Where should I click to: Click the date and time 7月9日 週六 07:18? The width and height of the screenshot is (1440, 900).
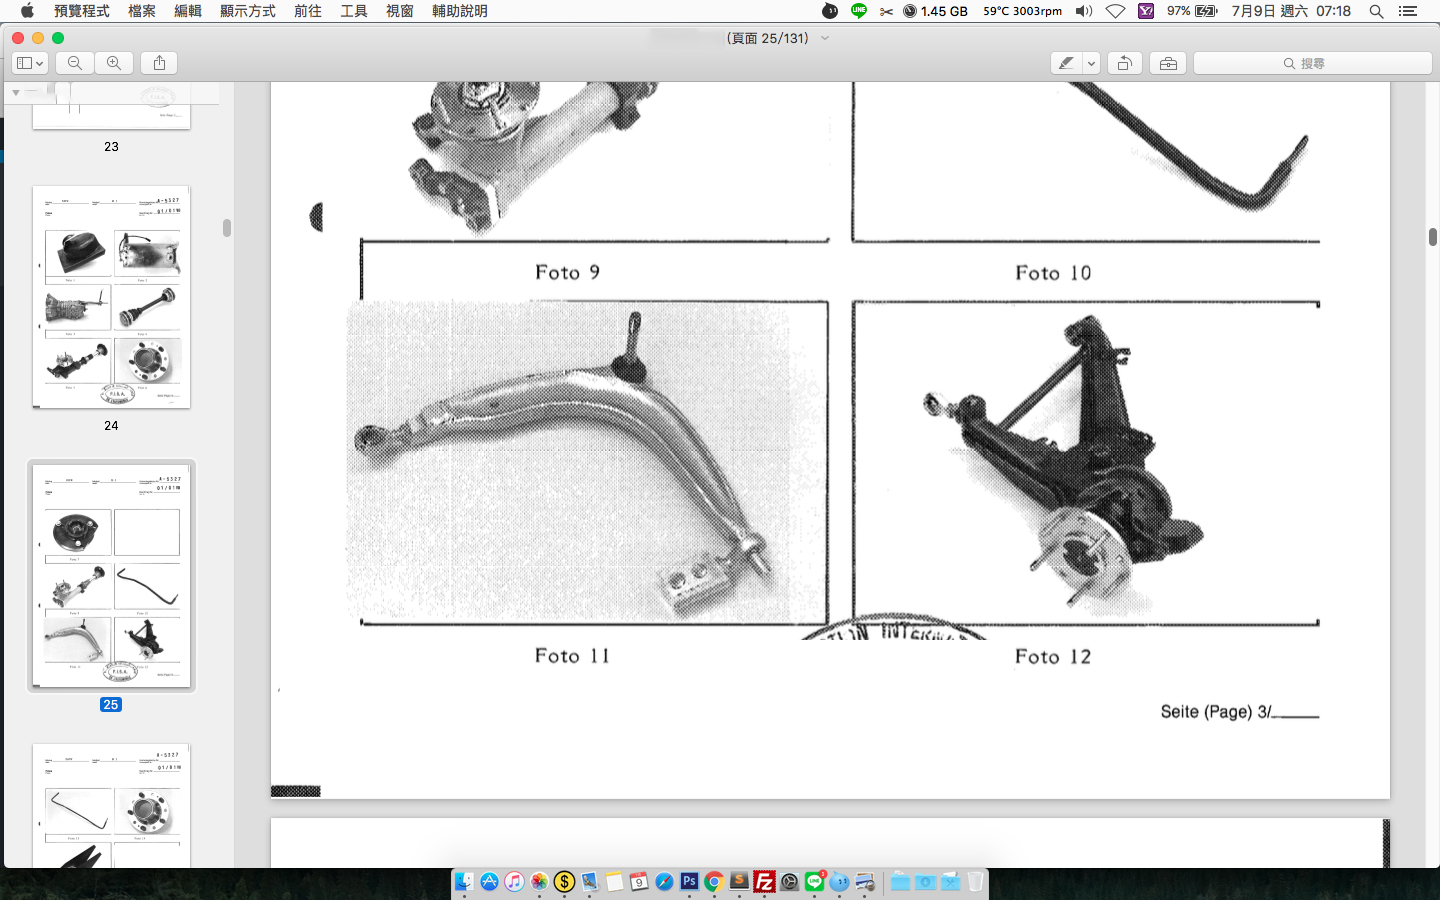pos(1291,11)
